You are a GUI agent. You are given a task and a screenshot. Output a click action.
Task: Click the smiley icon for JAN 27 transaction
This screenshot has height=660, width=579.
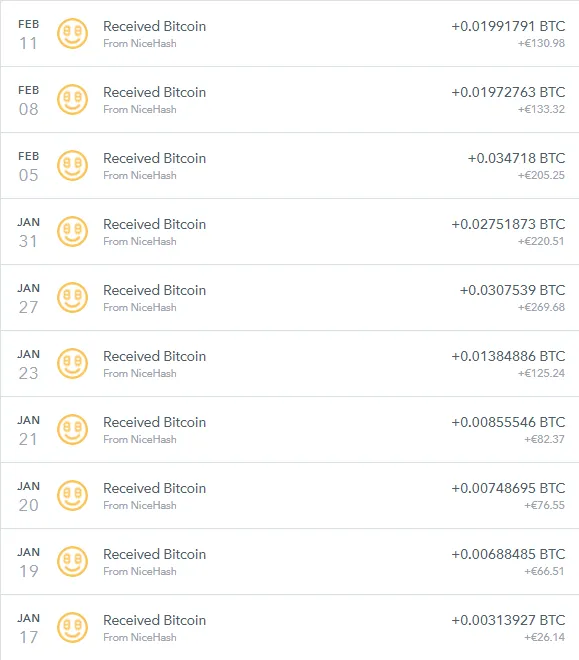coord(72,298)
